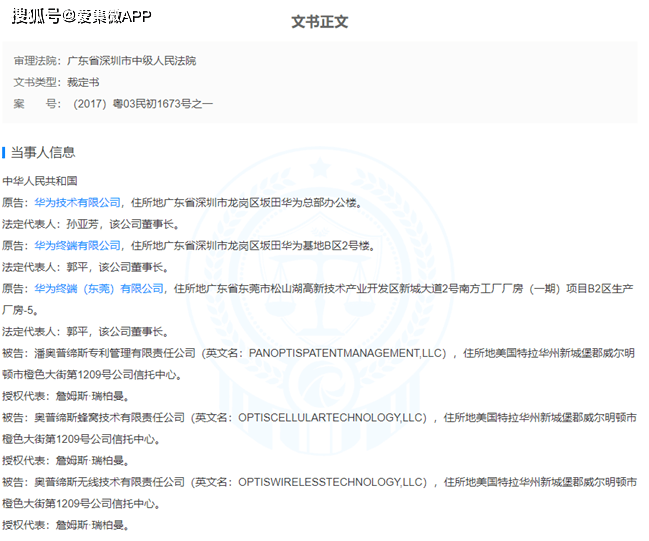Select the English name OPTISWIRELESSTECHNOLOGY,LLC
This screenshot has width=649, height=541.
tap(332, 482)
